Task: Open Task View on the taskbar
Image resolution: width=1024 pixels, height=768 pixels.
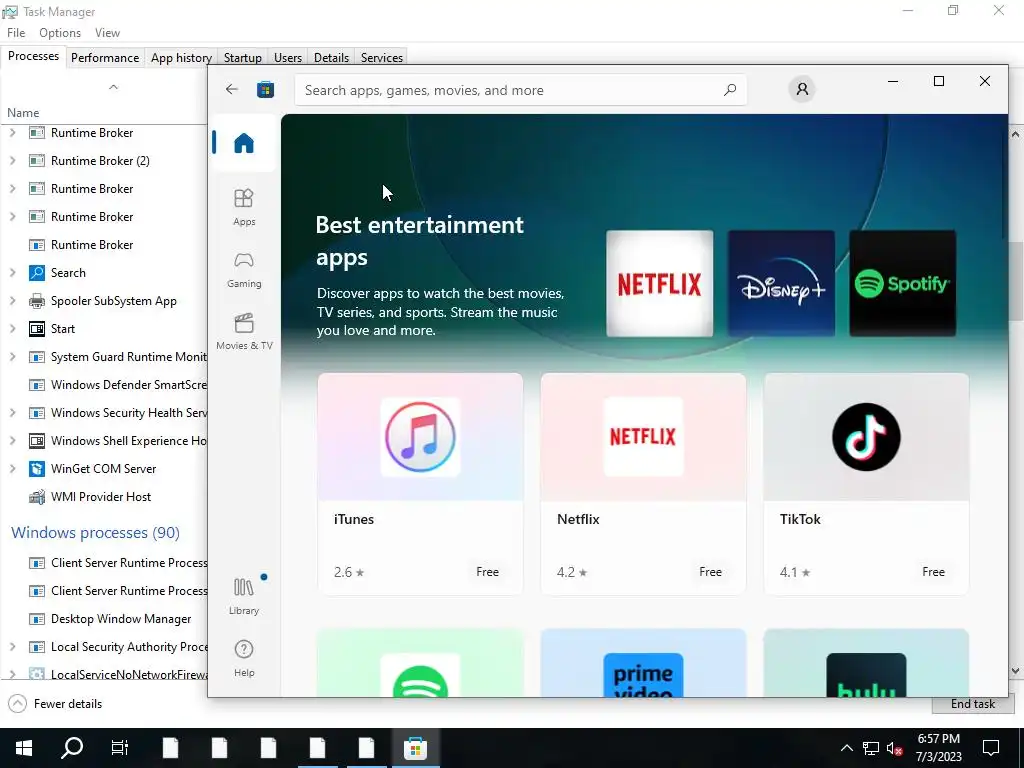Action: click(x=120, y=748)
